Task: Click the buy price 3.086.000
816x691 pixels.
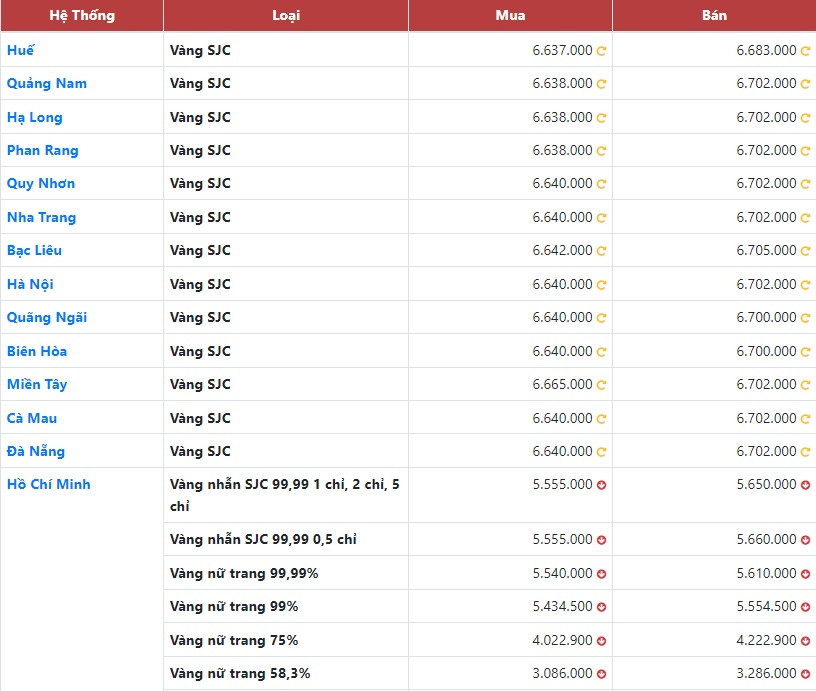Action: click(563, 674)
